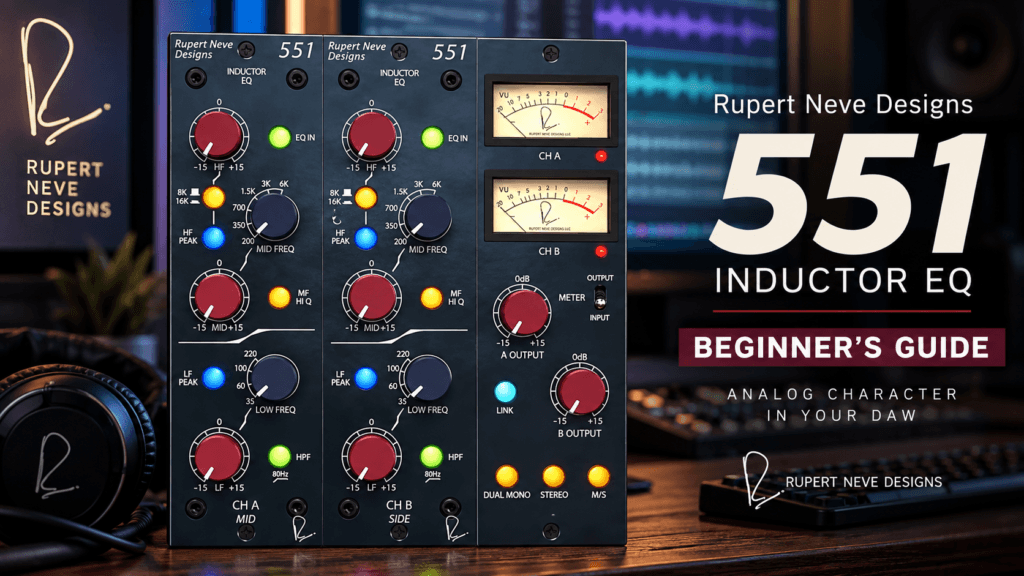Enable CH B HF PEAK blue button
Viewport: 1024px width, 576px height.
pos(366,238)
